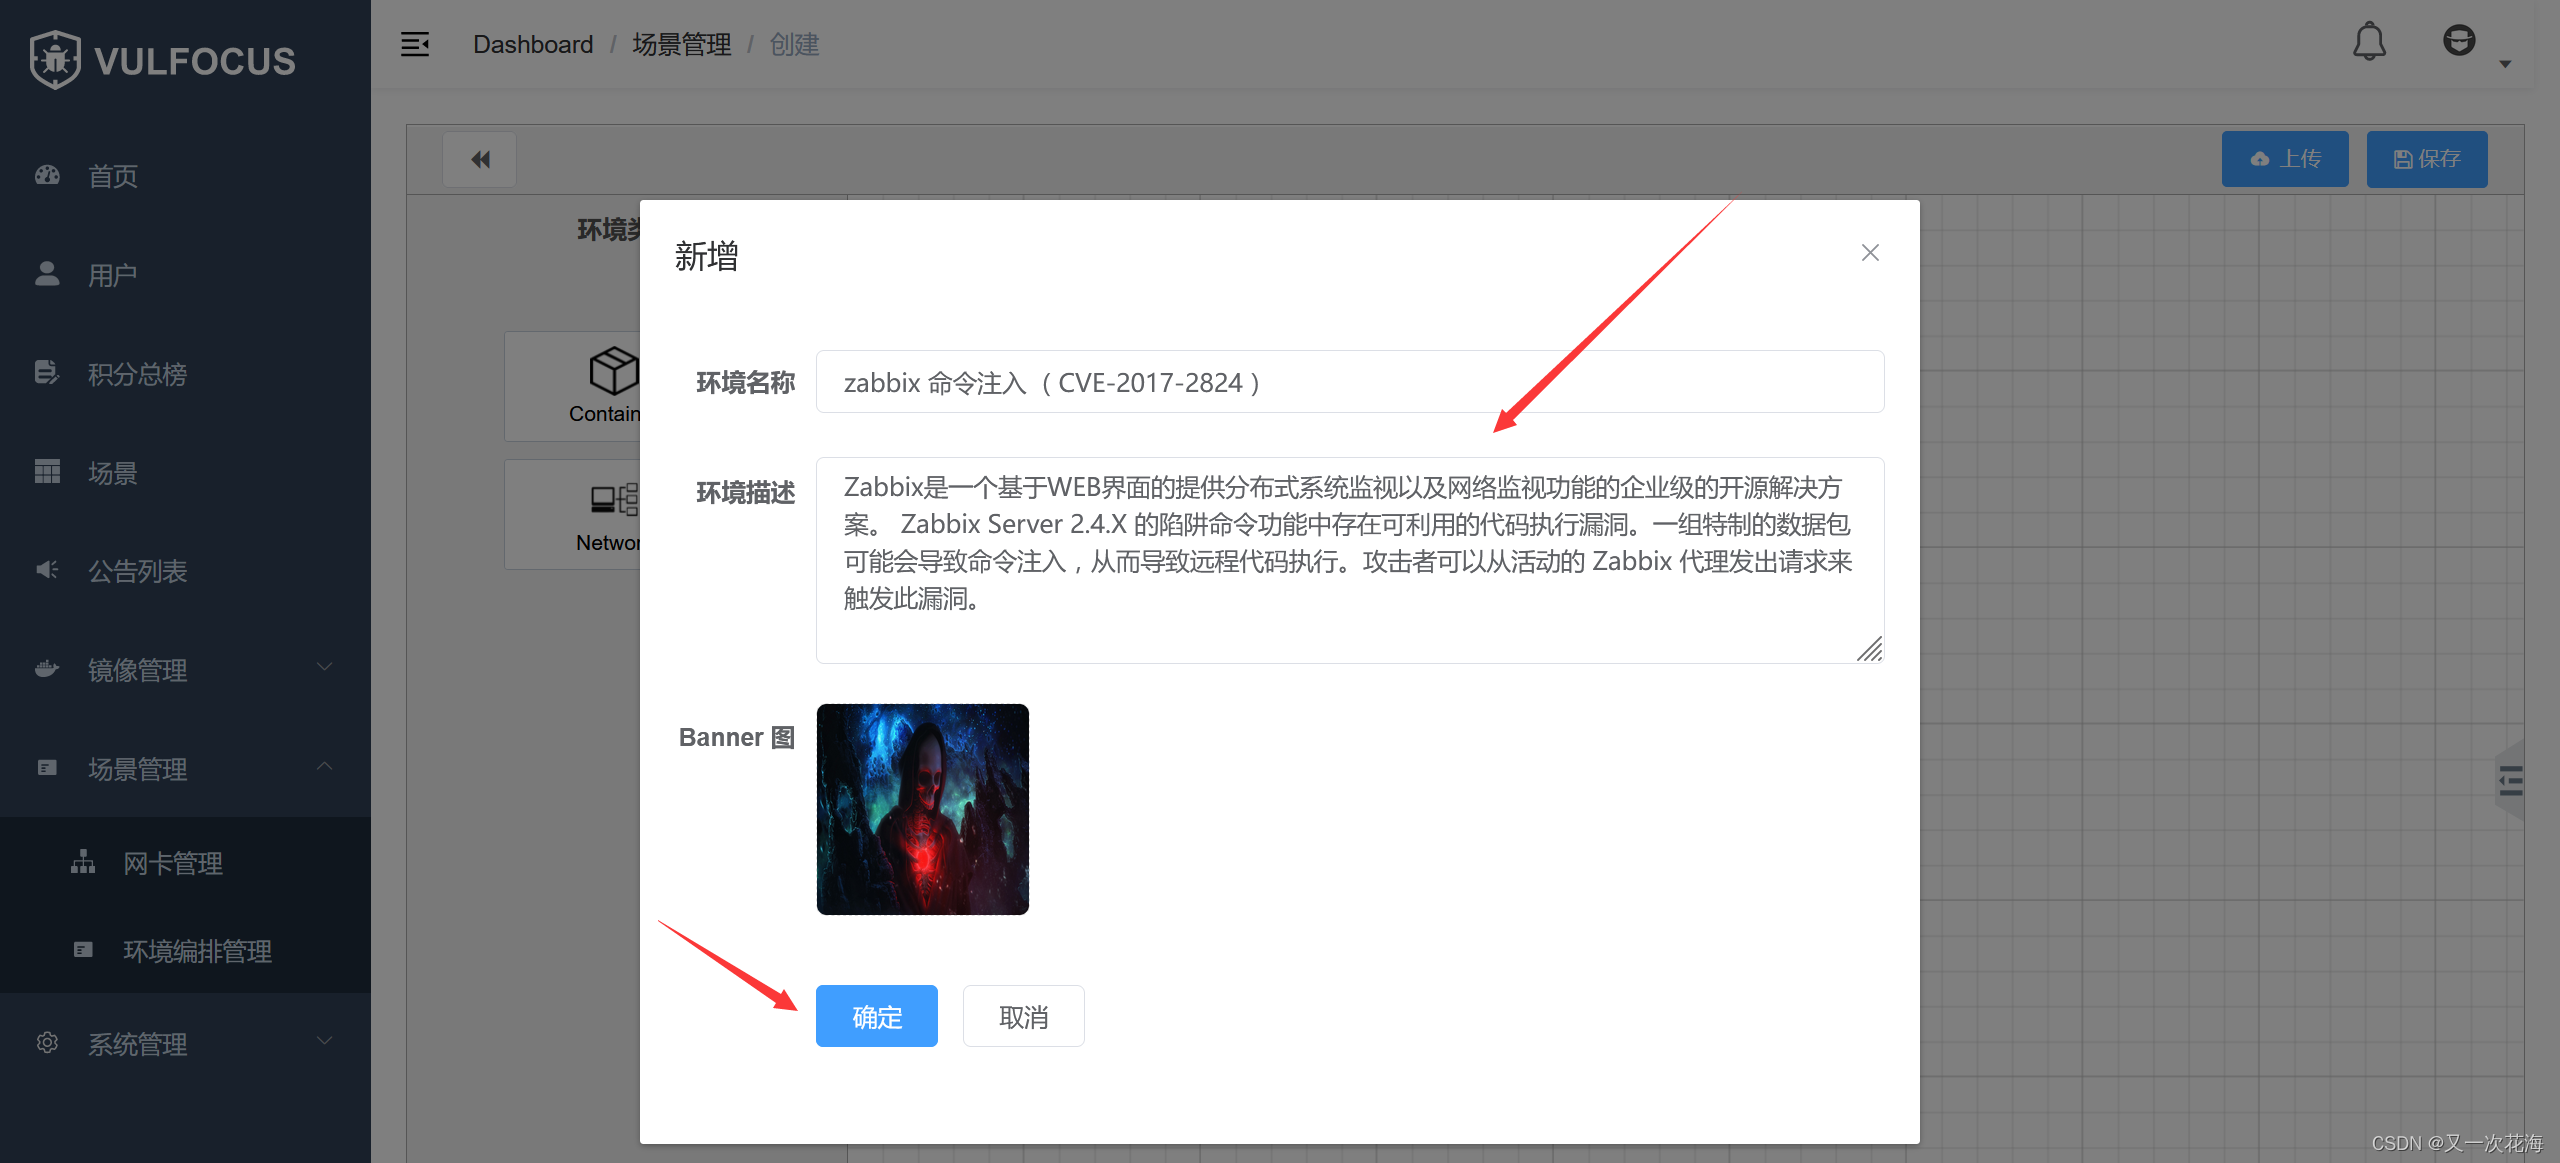Click the 积分总榜 sidebar icon
Image resolution: width=2560 pixels, height=1163 pixels.
point(47,372)
